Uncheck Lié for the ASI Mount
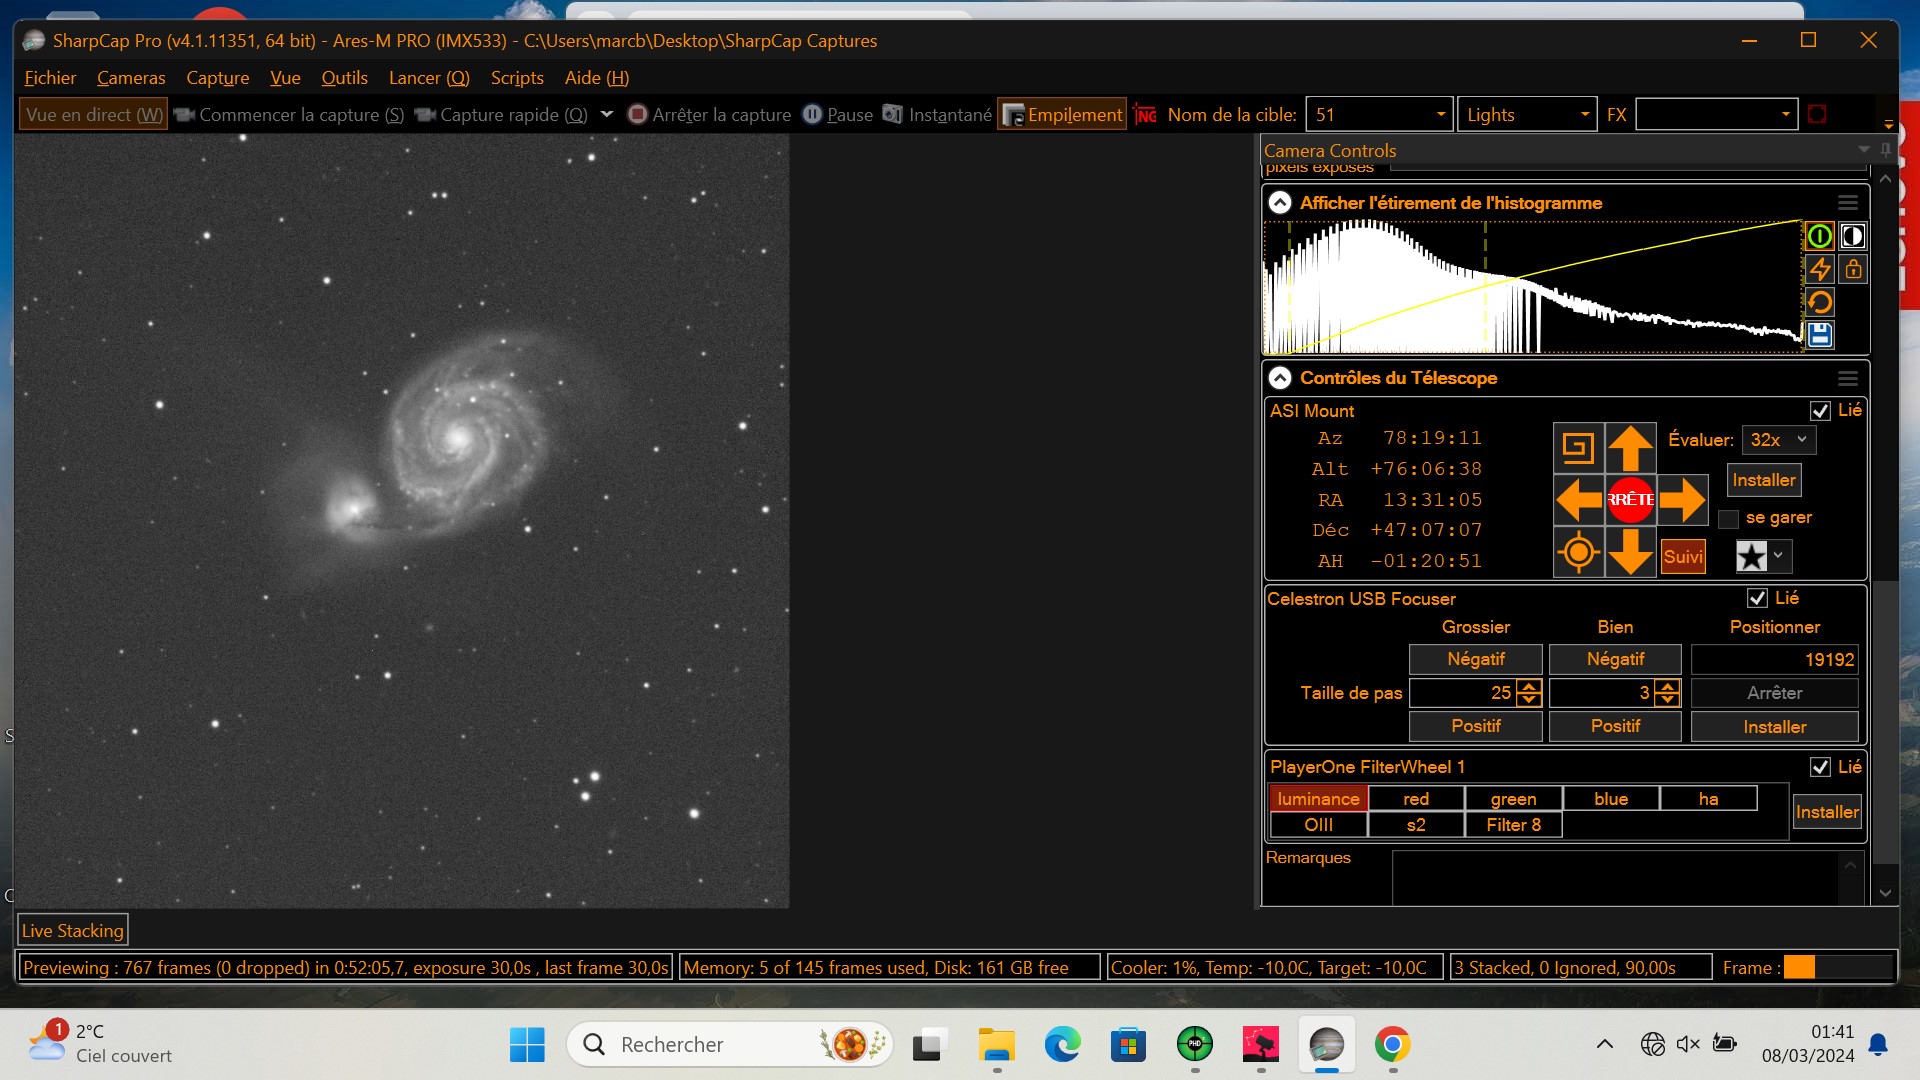 tap(1822, 410)
